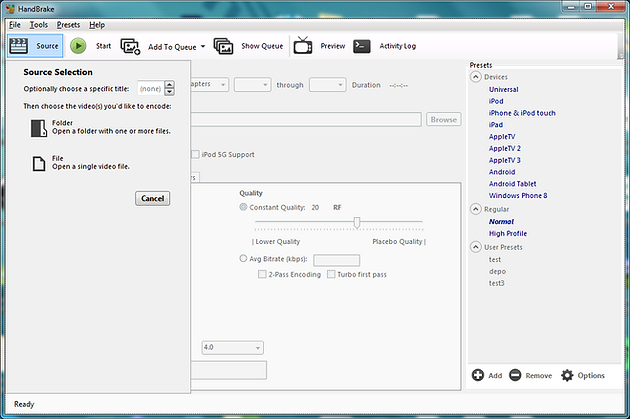Select the Windows Phone 8 preset
Image resolution: width=630 pixels, height=419 pixels.
[x=518, y=195]
